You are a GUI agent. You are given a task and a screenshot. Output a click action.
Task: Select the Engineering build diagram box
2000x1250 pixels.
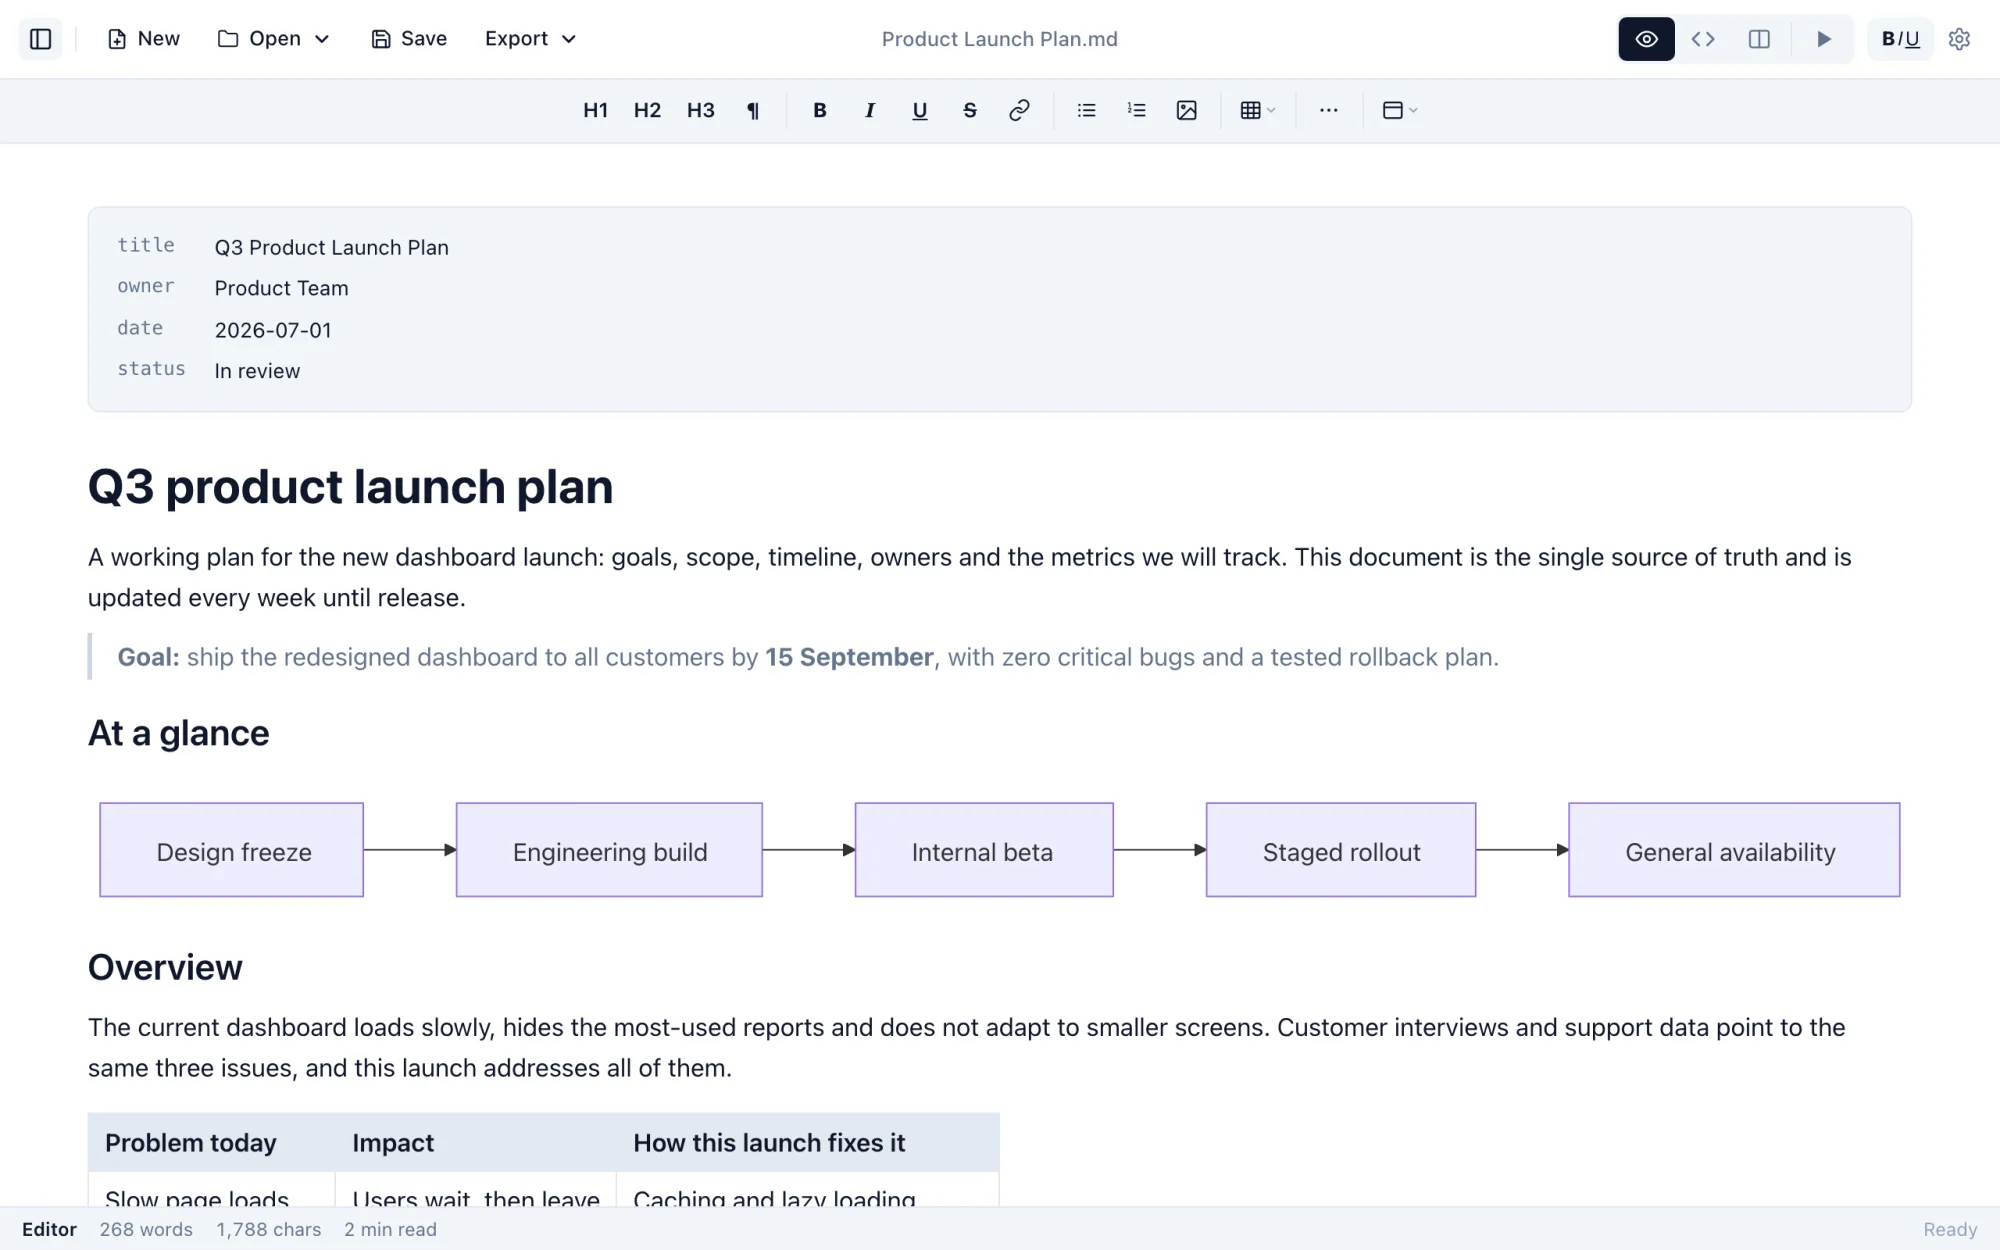coord(609,850)
